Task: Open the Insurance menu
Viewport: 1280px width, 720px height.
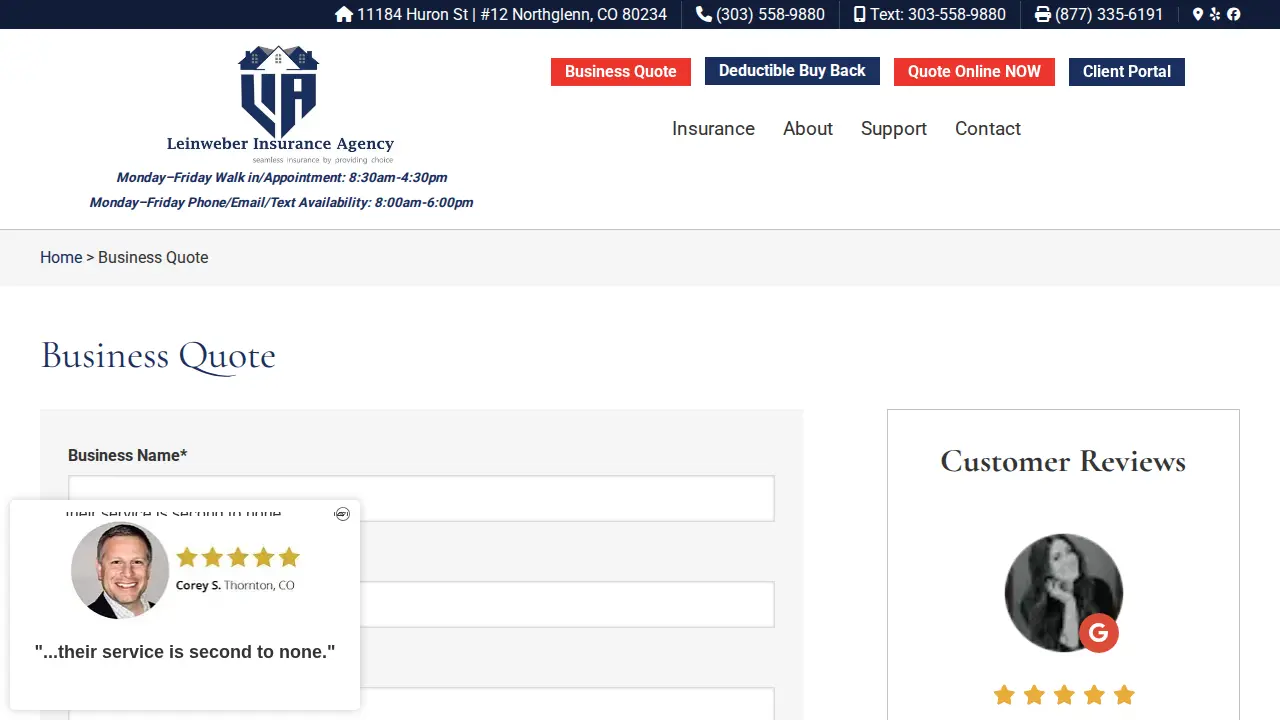Action: tap(713, 129)
